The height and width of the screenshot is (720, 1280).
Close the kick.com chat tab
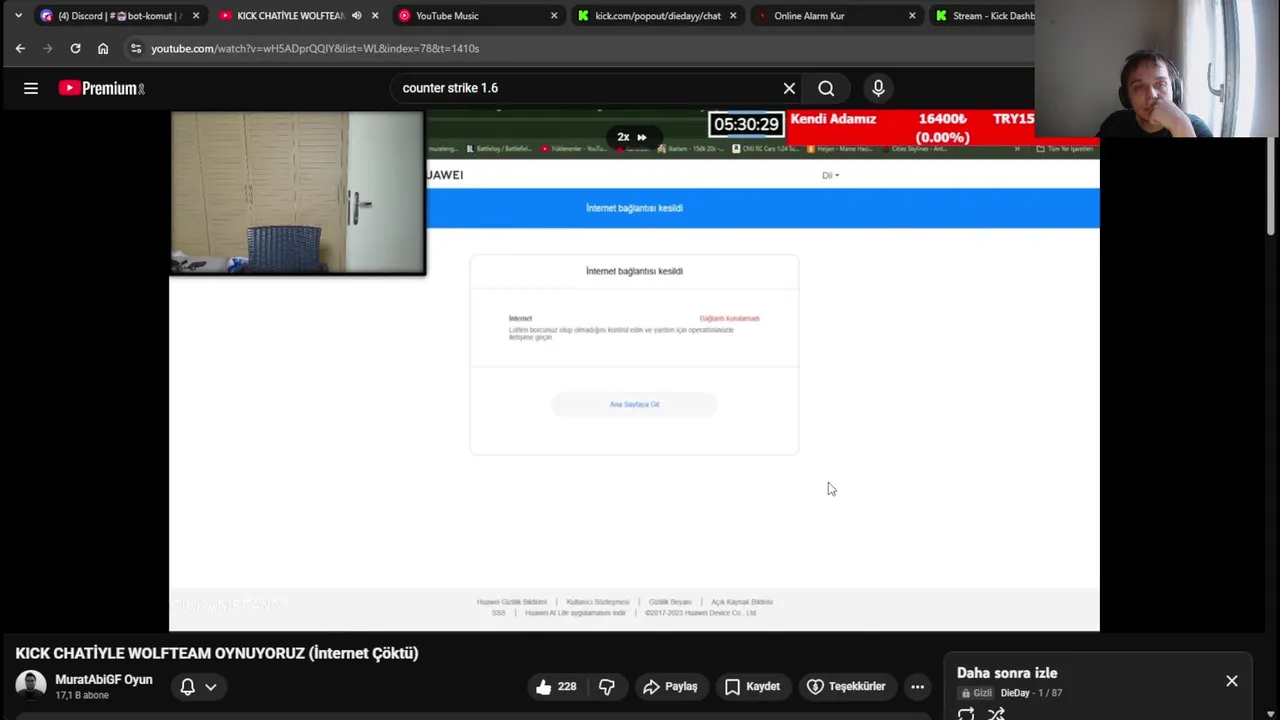[x=733, y=15]
